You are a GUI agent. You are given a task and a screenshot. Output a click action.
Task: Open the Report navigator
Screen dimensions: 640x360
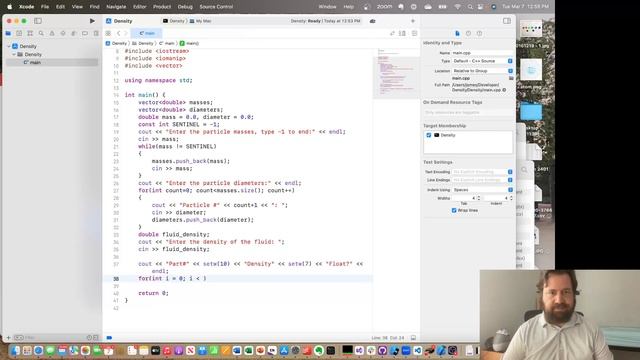pyautogui.click(x=96, y=33)
